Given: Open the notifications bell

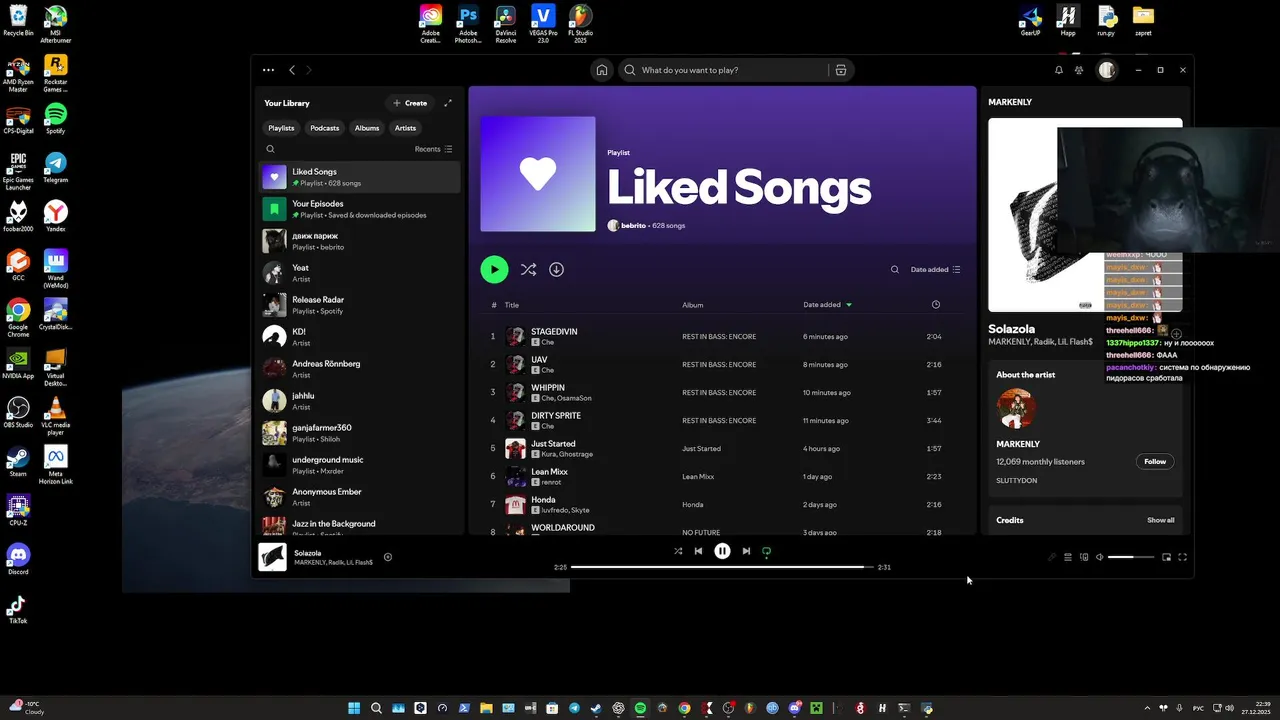Looking at the screenshot, I should [x=1059, y=70].
